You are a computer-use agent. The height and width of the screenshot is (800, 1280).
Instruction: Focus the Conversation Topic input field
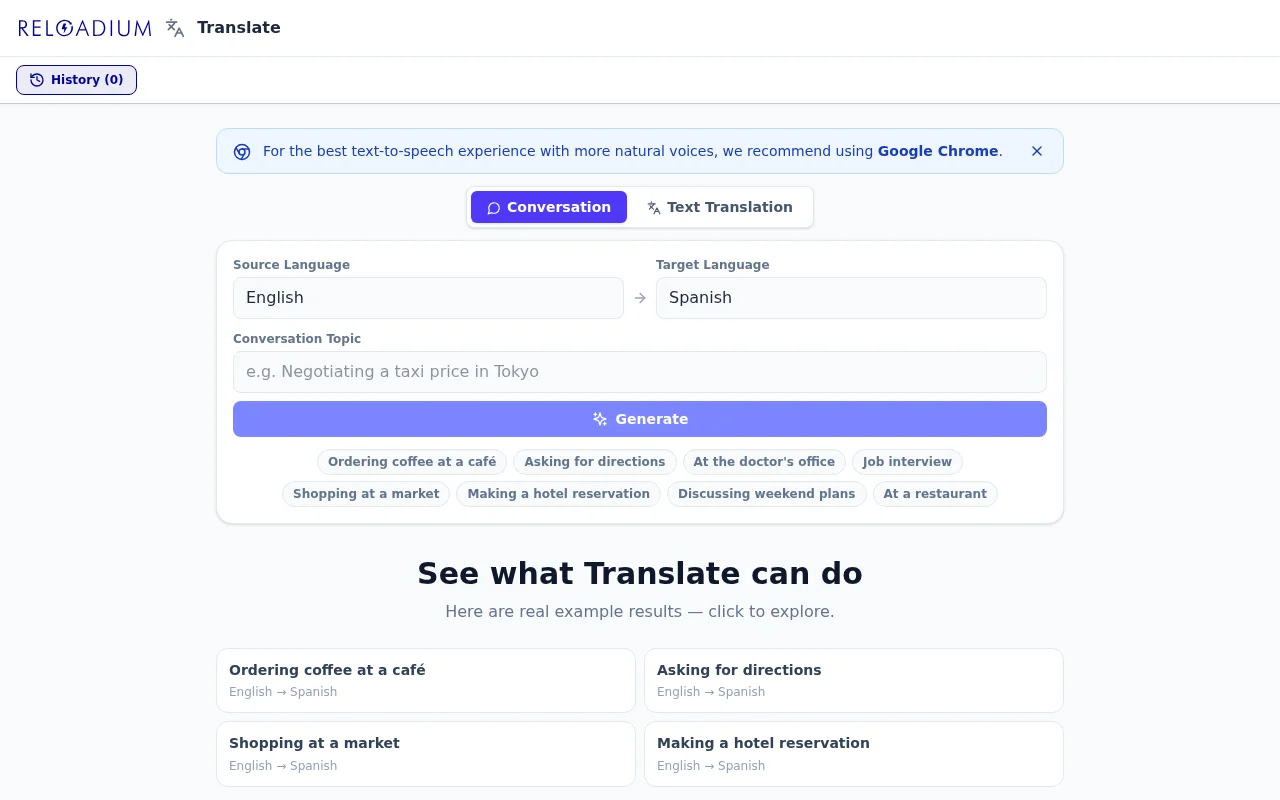coord(640,372)
